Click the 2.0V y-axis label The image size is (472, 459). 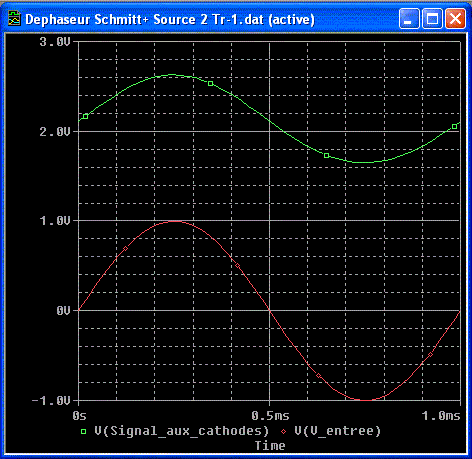(x=55, y=132)
